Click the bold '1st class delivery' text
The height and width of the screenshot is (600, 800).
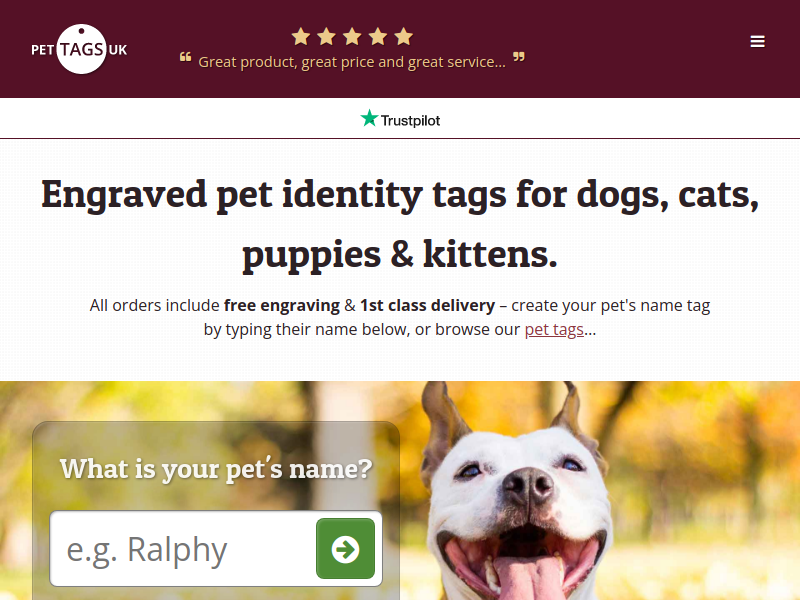428,306
